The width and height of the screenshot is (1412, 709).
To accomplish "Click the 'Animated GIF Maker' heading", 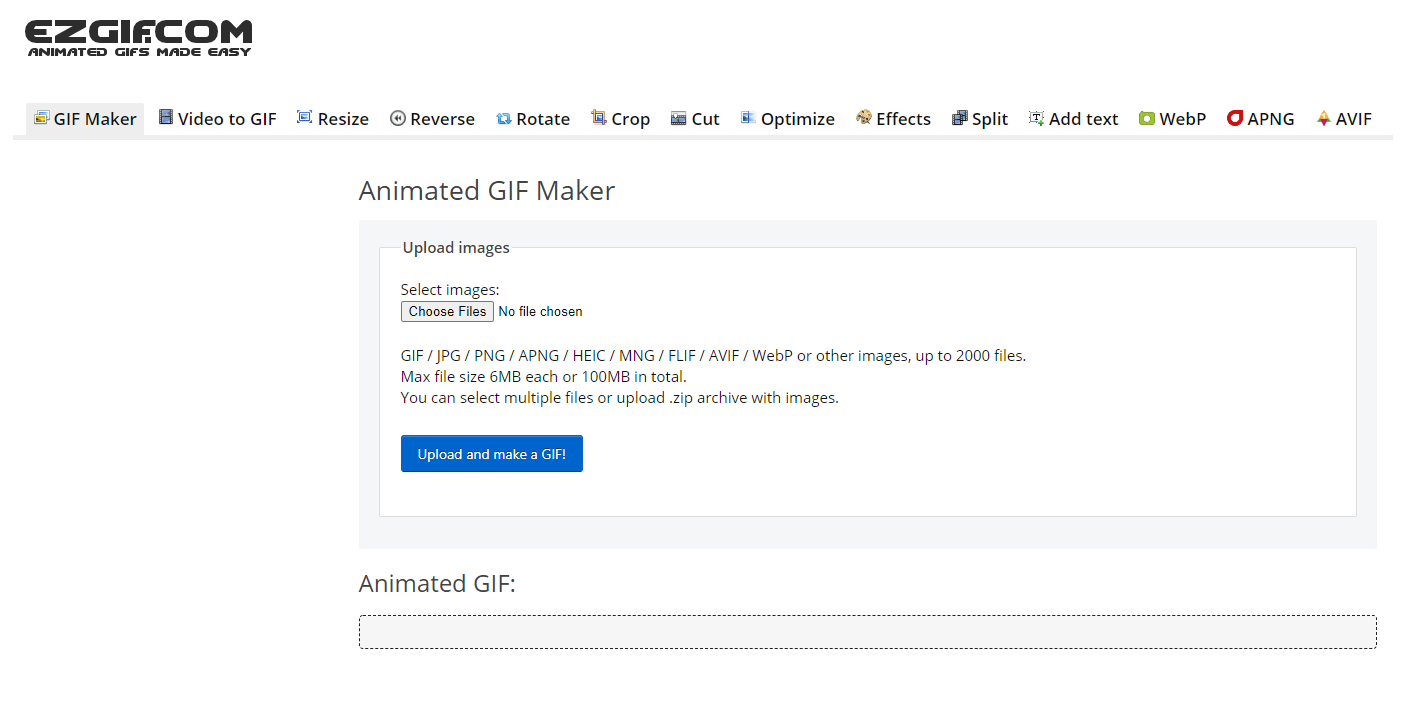I will pos(487,191).
